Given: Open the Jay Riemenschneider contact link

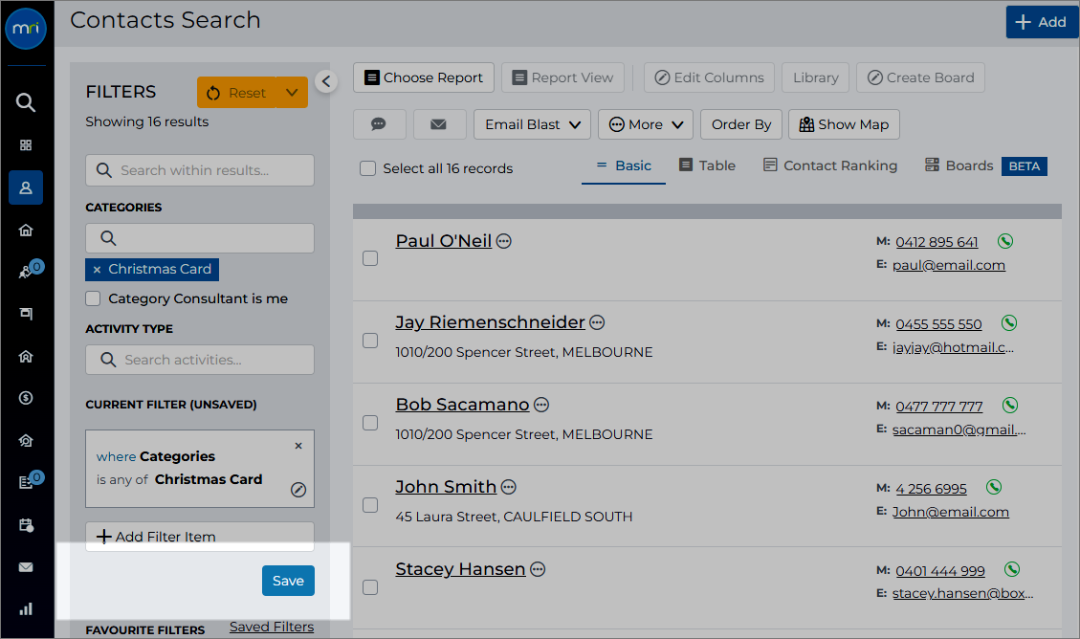Looking at the screenshot, I should click(490, 322).
